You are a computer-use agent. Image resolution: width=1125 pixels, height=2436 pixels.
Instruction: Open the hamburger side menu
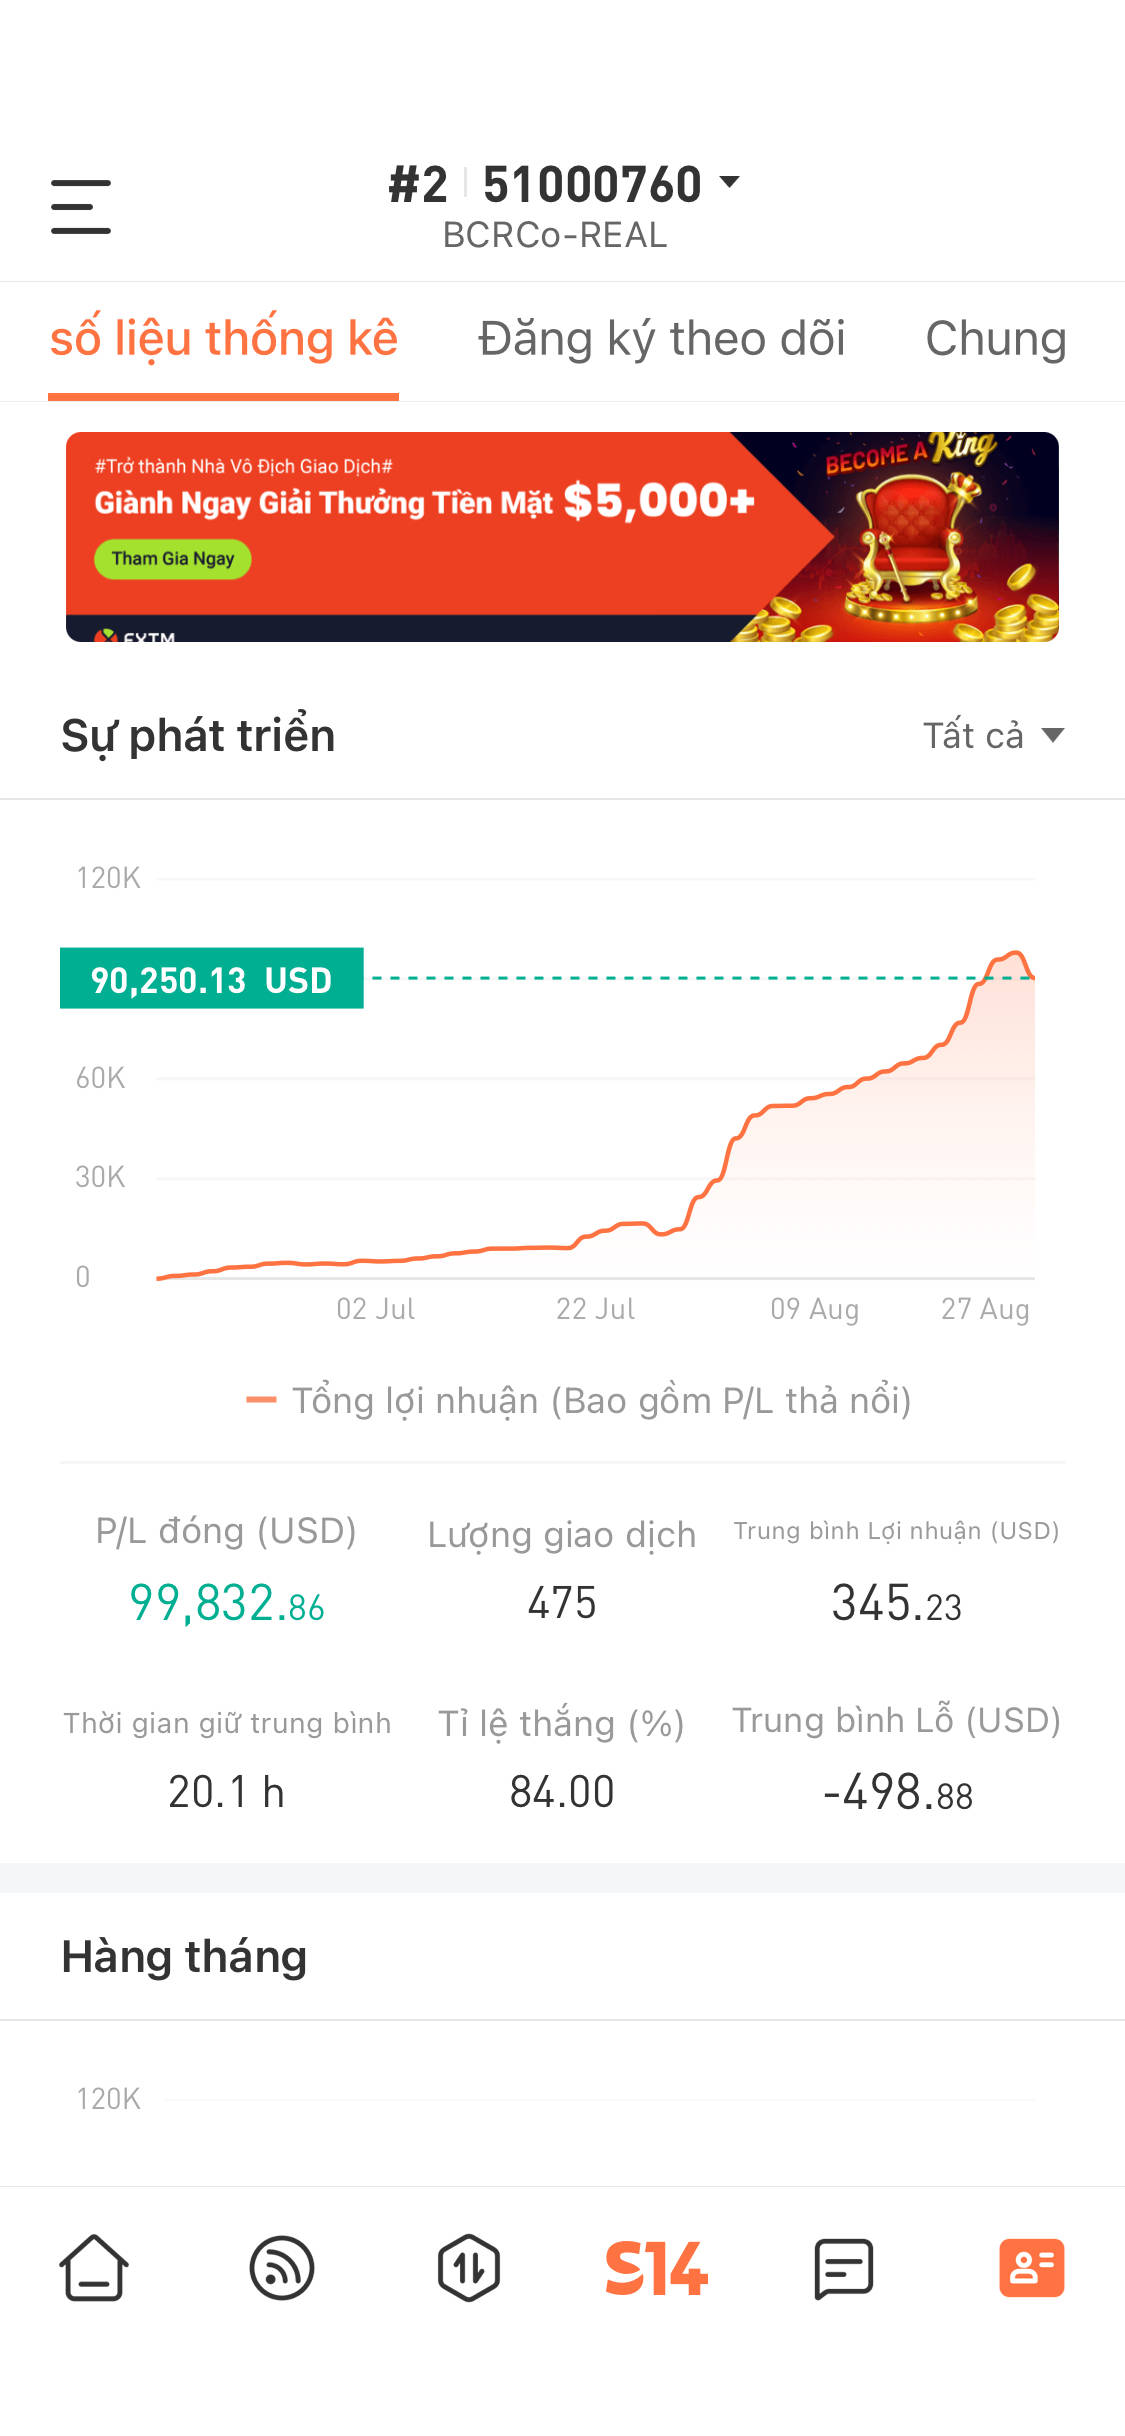(81, 206)
